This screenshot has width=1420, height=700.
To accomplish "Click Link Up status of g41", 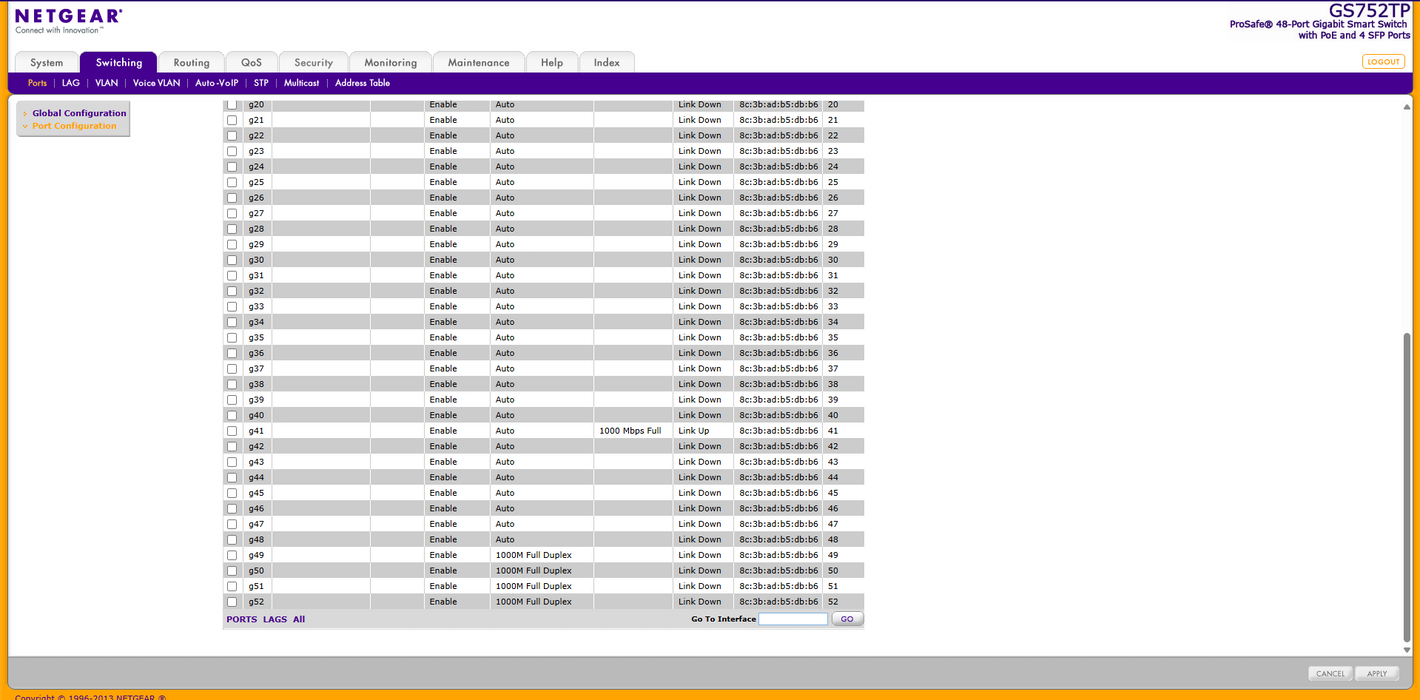I will [x=694, y=431].
